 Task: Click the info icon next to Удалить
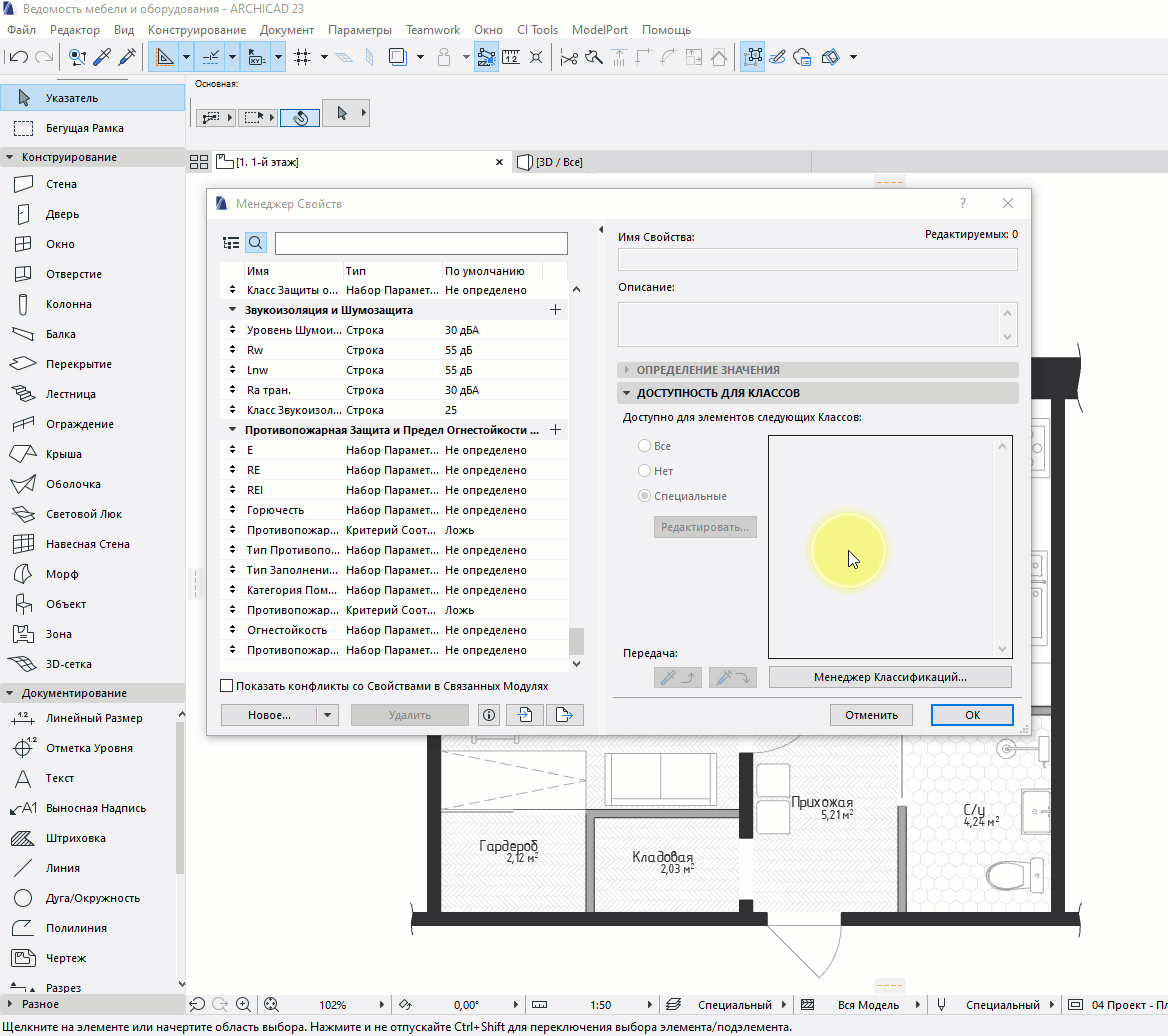[489, 715]
